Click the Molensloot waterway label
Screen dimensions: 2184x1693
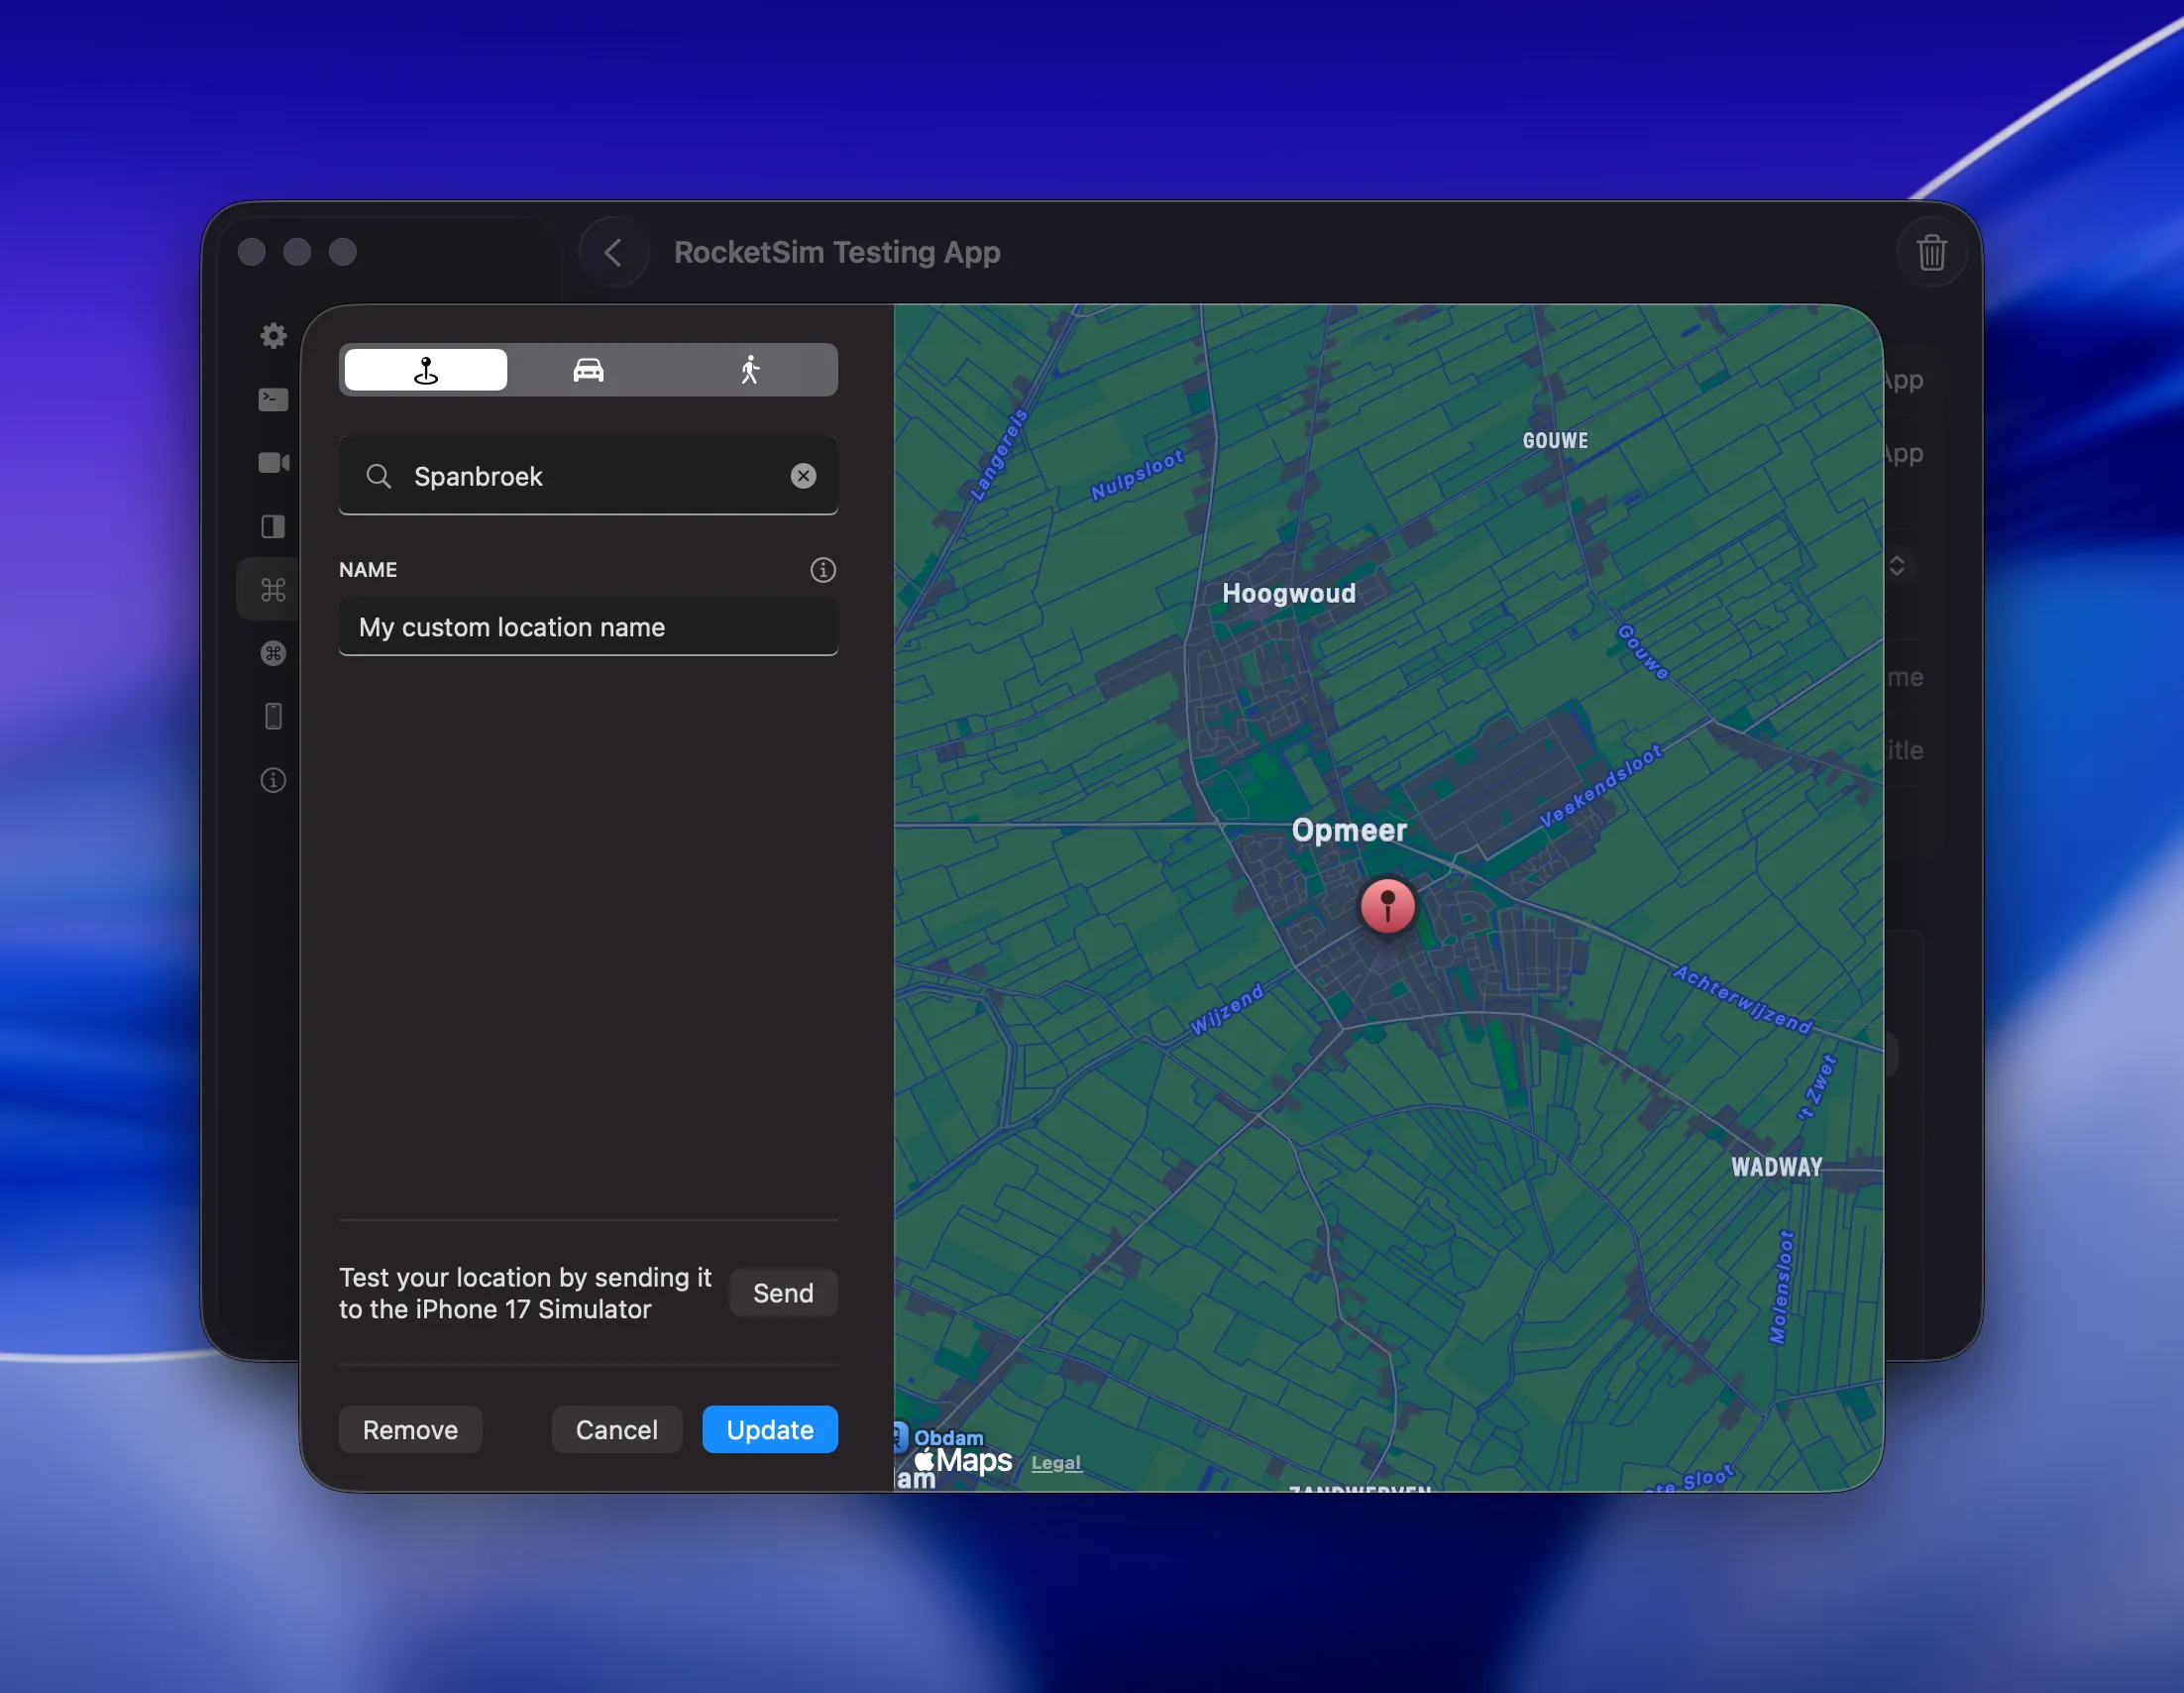[1781, 1288]
